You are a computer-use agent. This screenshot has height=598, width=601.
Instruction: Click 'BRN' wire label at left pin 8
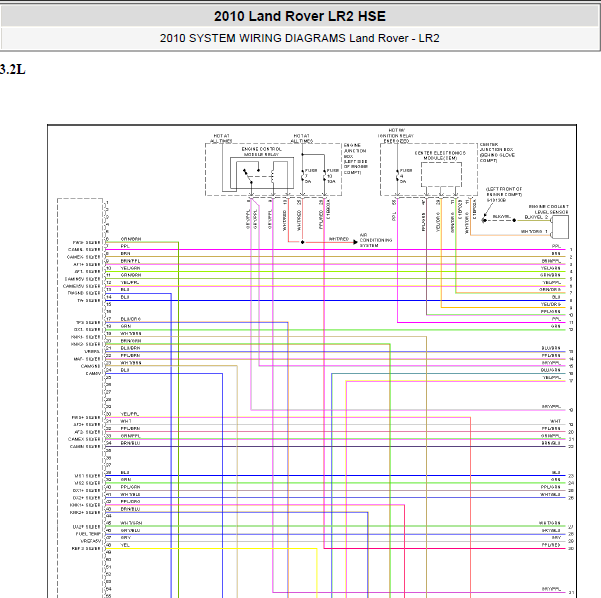pos(125,253)
